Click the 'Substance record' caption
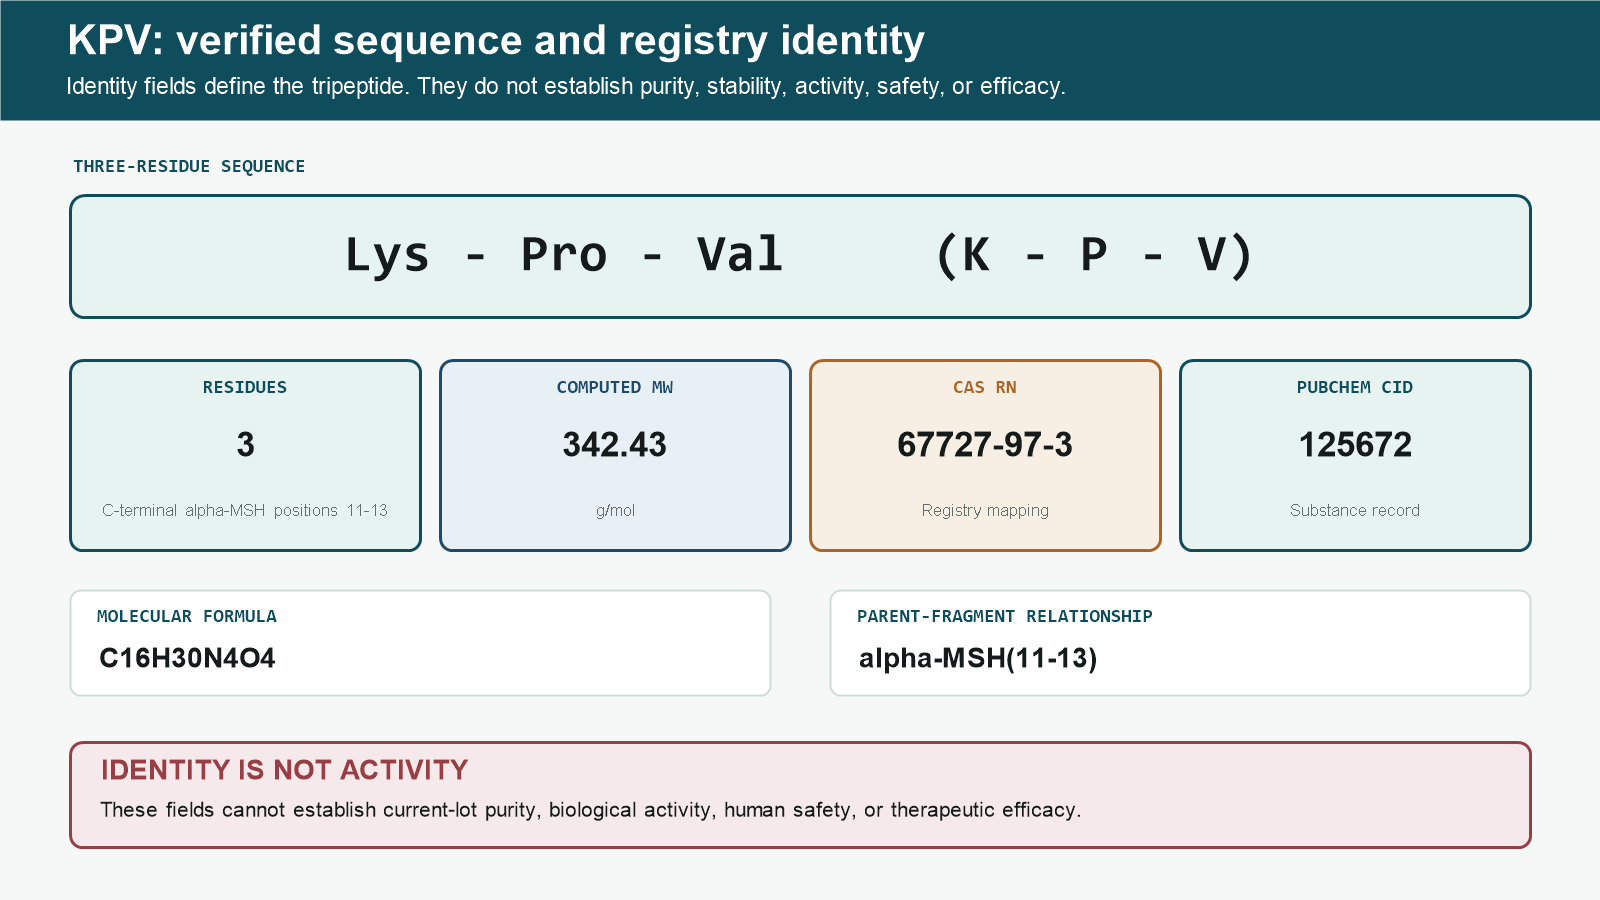 [x=1355, y=510]
